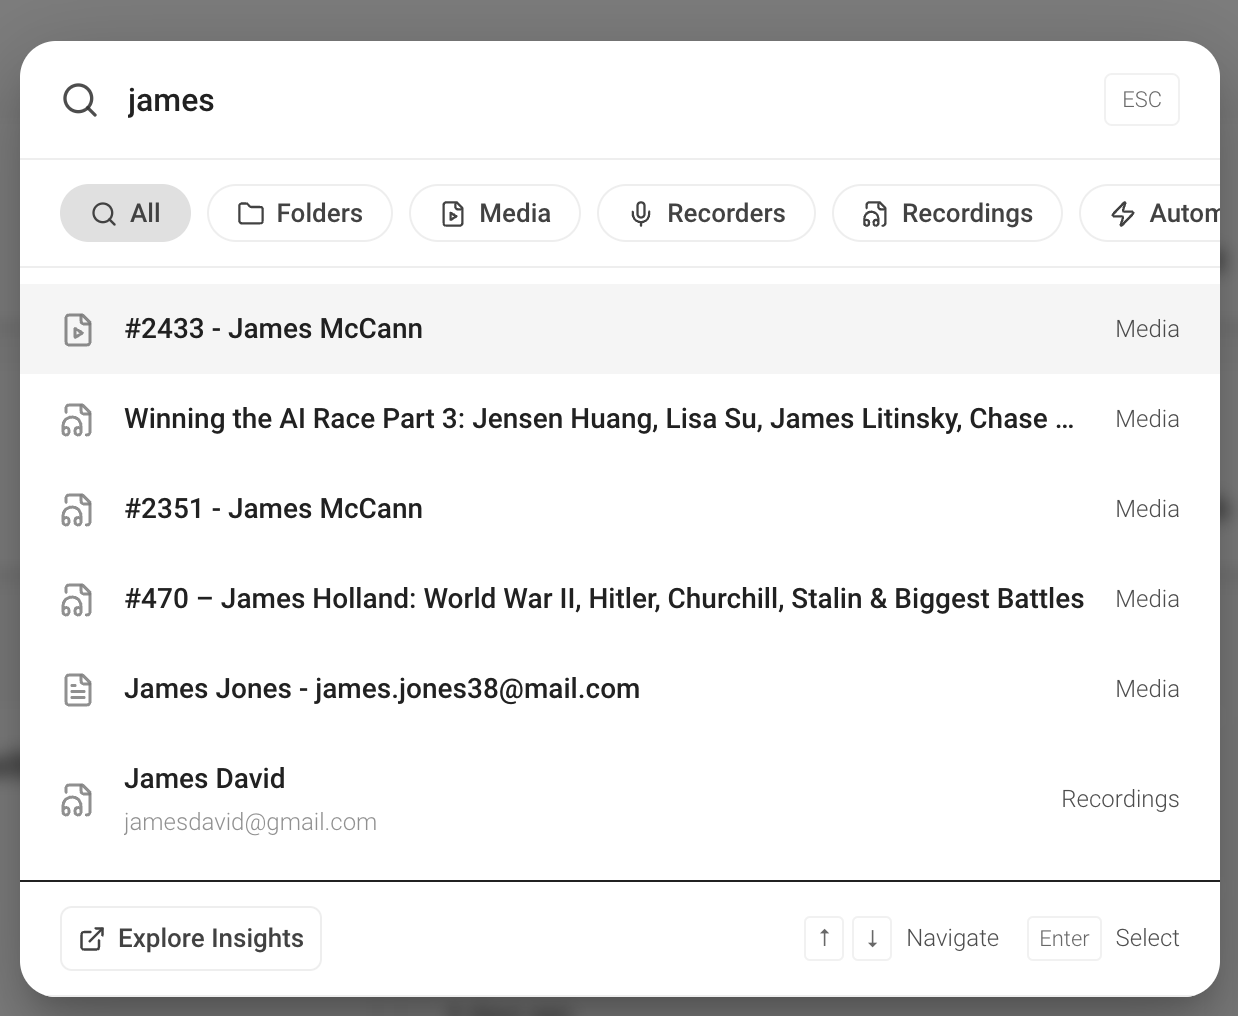Click the Recordings label on James David row
1238x1016 pixels.
click(1120, 799)
